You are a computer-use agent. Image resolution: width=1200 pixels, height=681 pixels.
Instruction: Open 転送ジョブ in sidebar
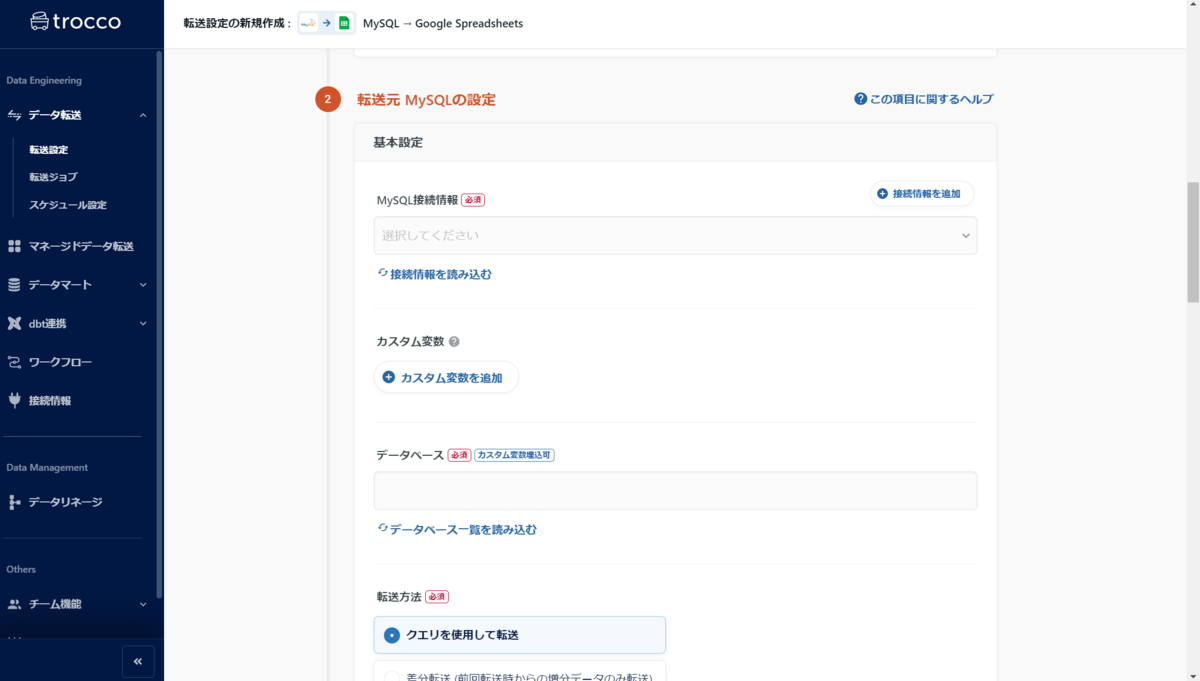[53, 177]
